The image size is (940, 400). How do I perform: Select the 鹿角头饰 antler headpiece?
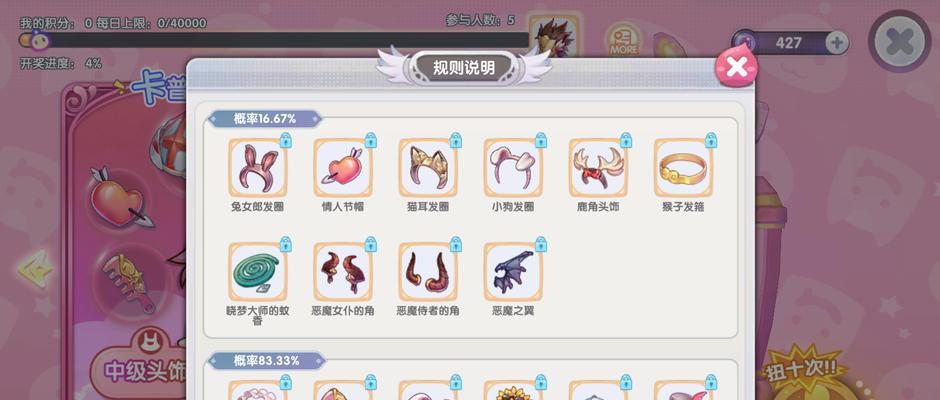[598, 168]
